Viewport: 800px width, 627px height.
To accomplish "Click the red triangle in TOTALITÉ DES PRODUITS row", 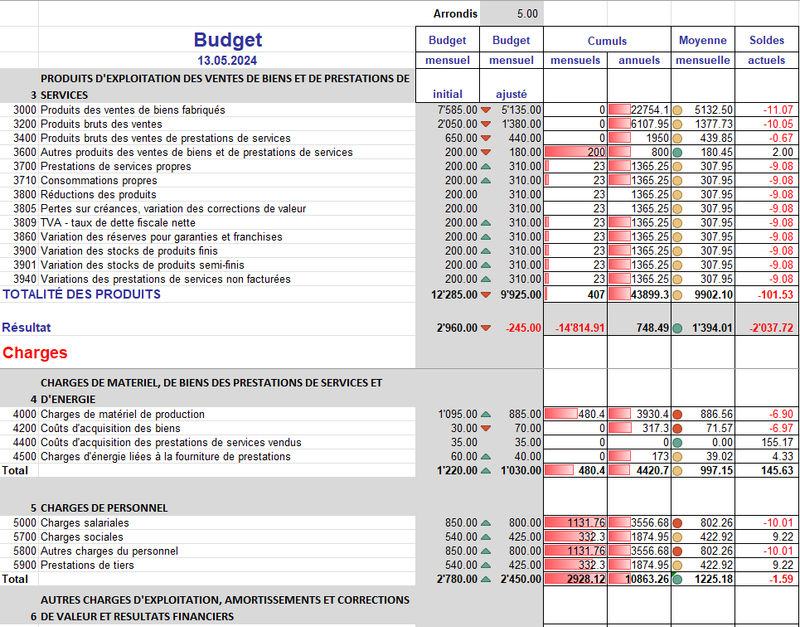I will pyautogui.click(x=486, y=295).
